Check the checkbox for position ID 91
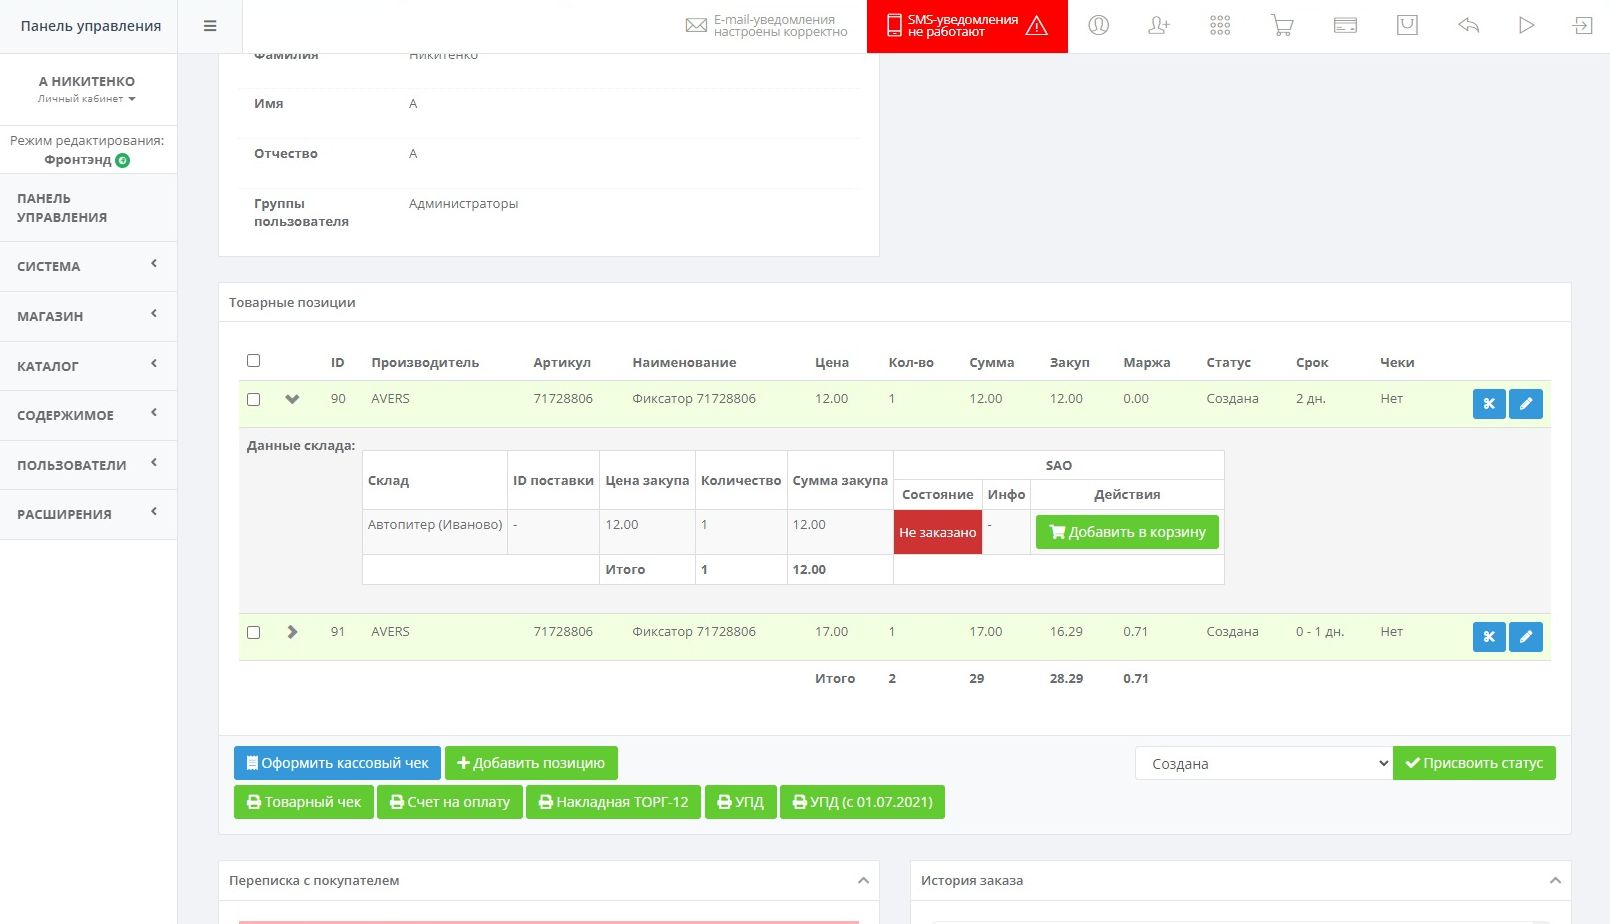Screen dimensions: 1610x924 pyautogui.click(x=254, y=632)
